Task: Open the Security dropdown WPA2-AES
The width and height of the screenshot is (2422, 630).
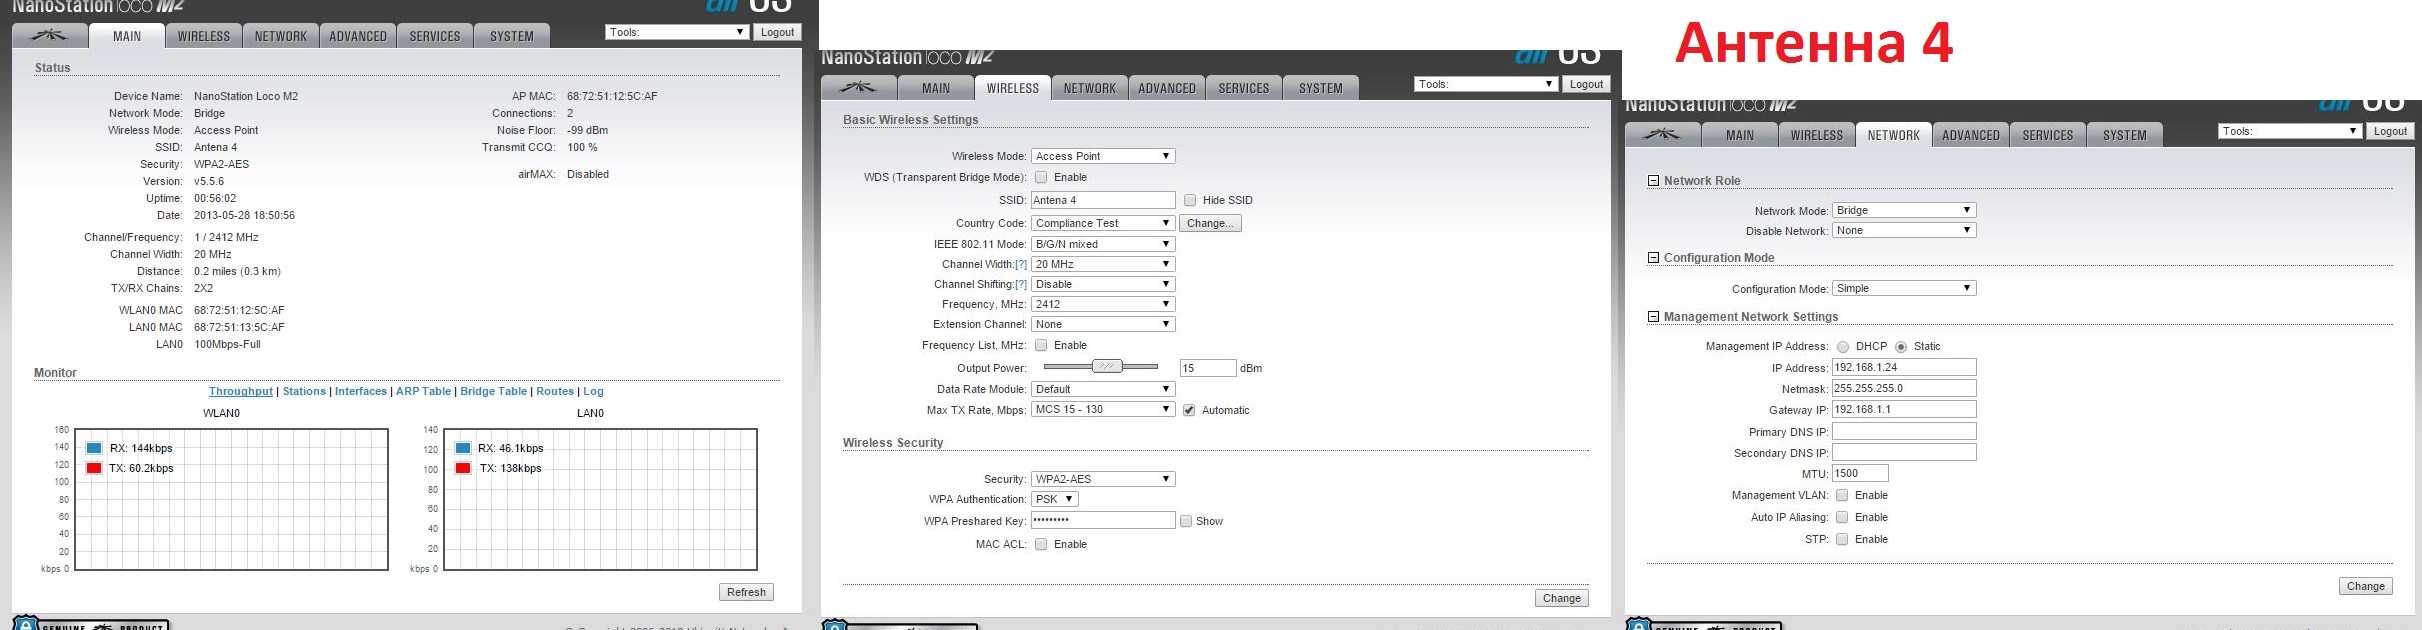Action: pyautogui.click(x=1103, y=479)
